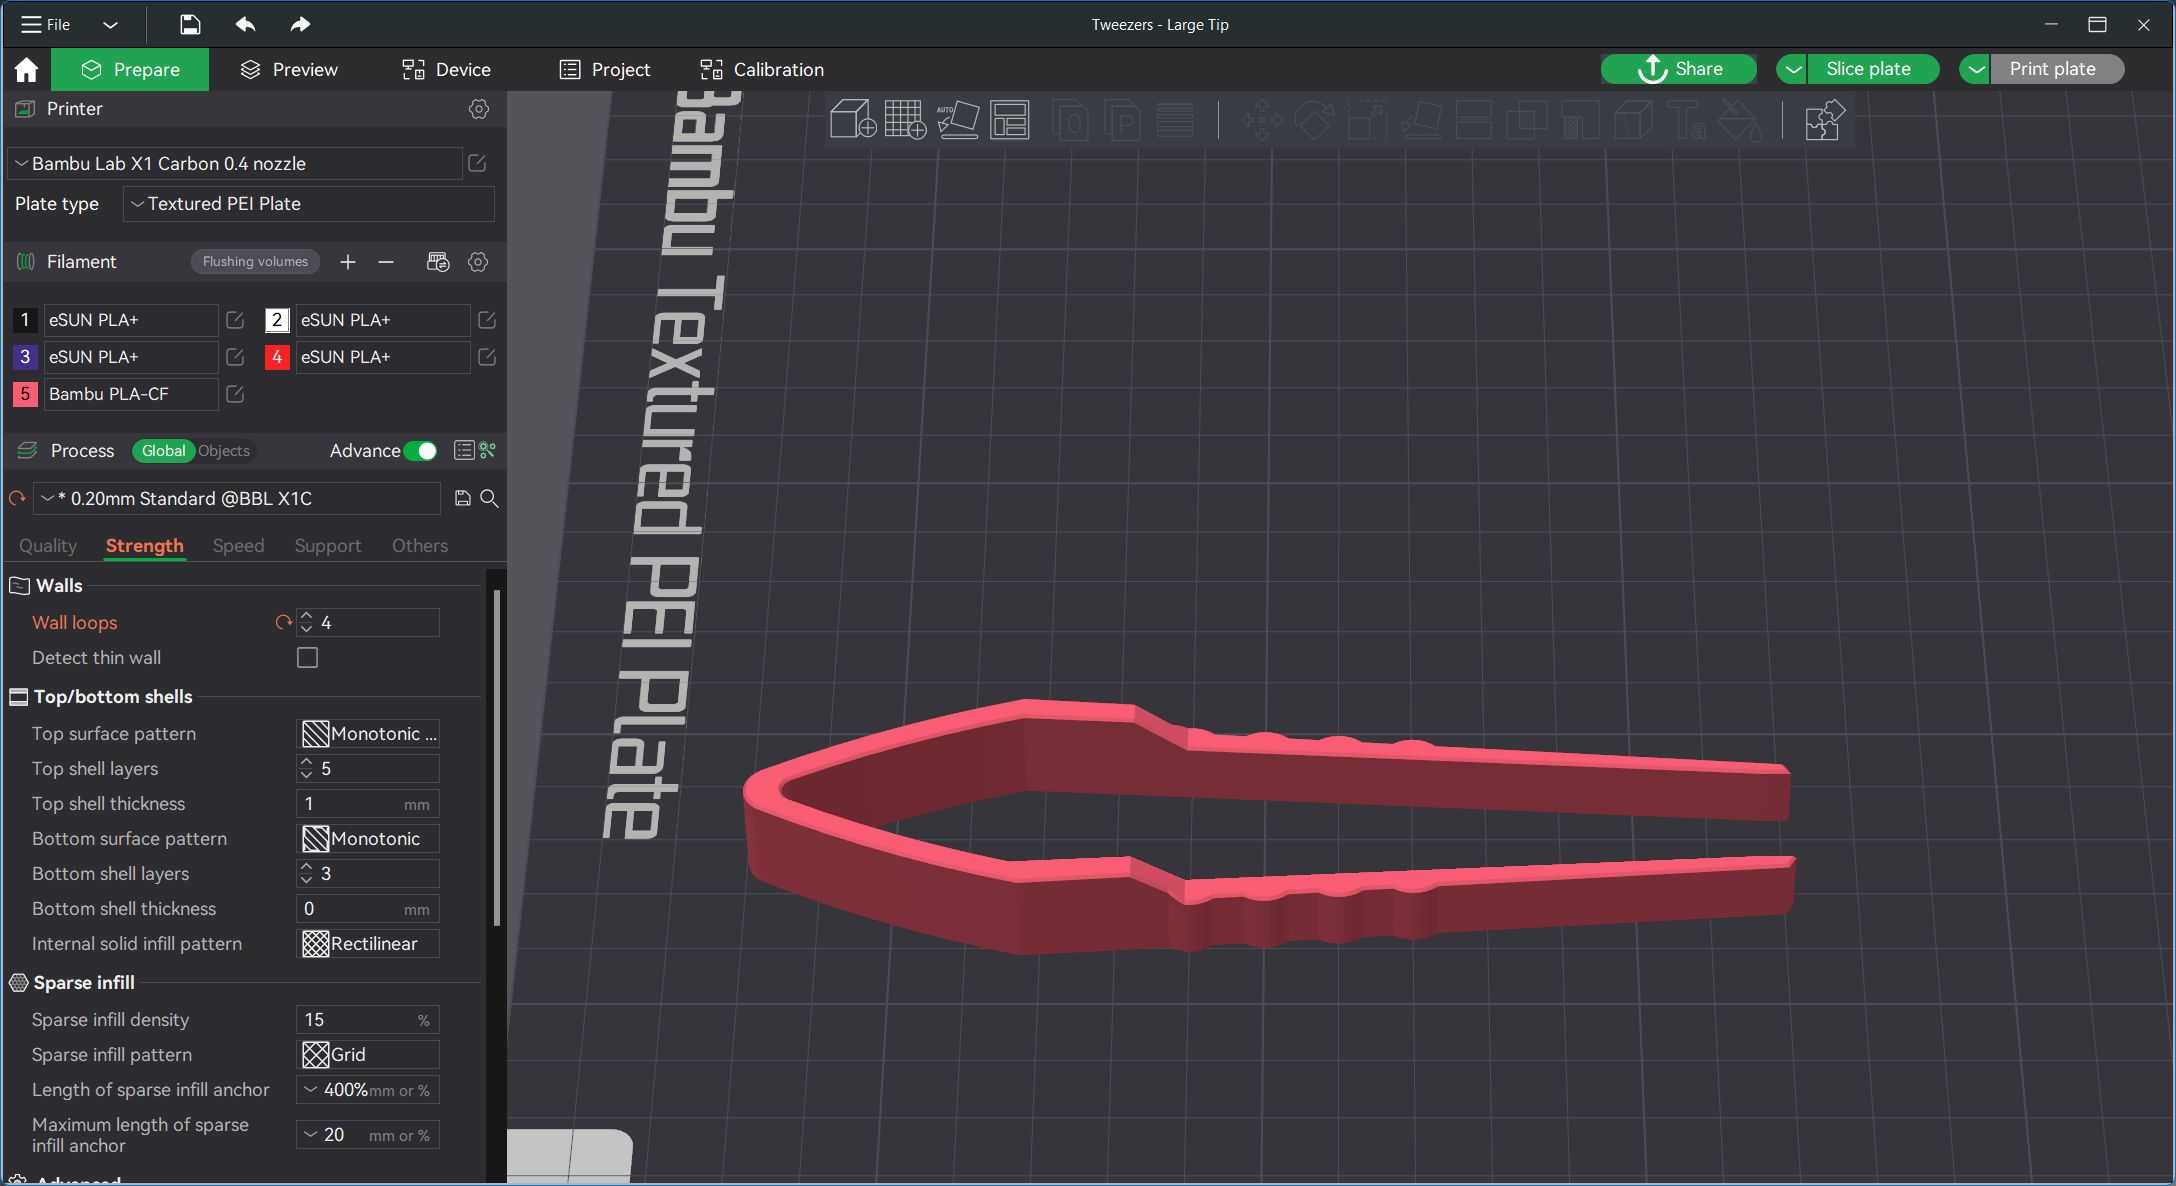Image resolution: width=2176 pixels, height=1186 pixels.
Task: Open the Speed settings tab
Action: pyautogui.click(x=238, y=546)
